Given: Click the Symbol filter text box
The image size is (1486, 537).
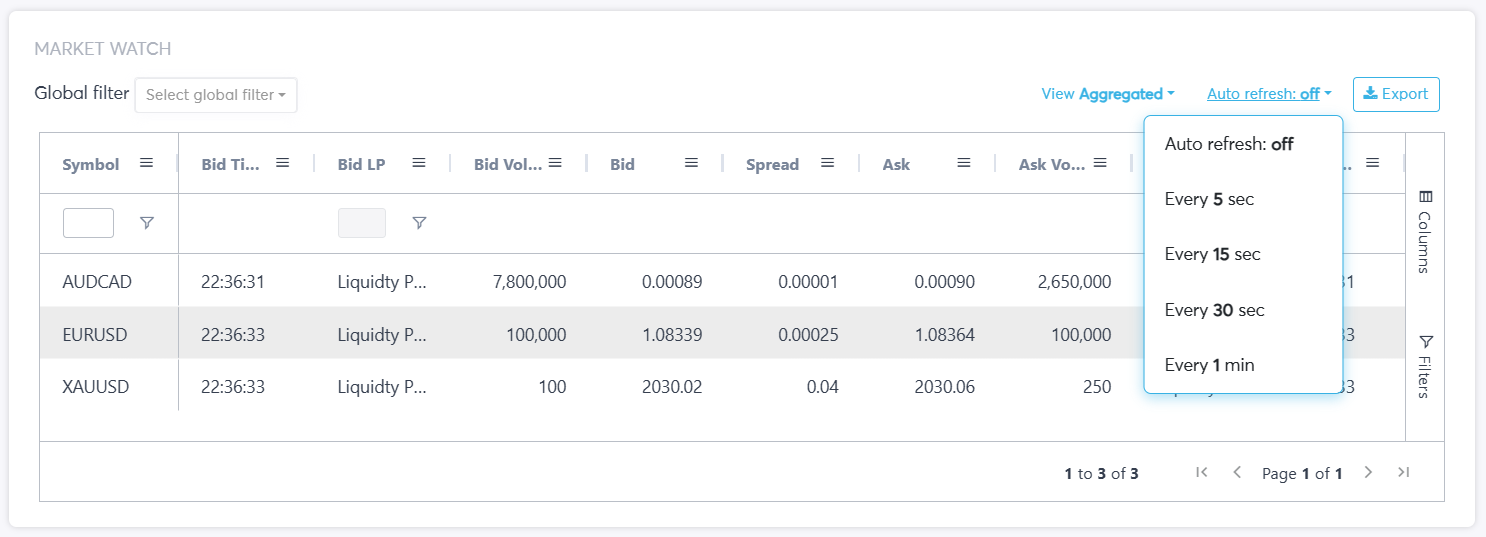Looking at the screenshot, I should [x=88, y=223].
